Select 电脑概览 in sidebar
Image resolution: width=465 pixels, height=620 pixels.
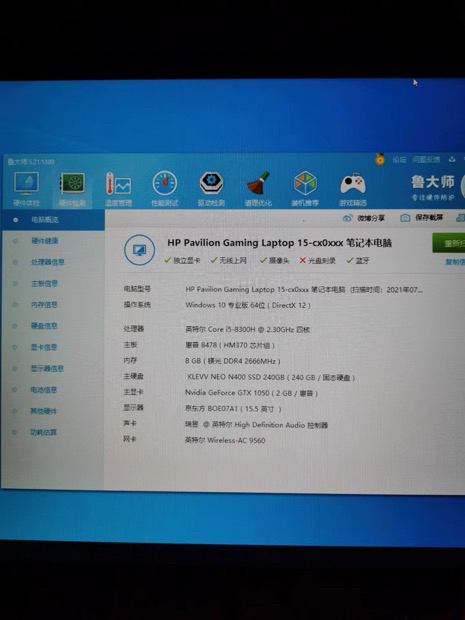click(53, 220)
